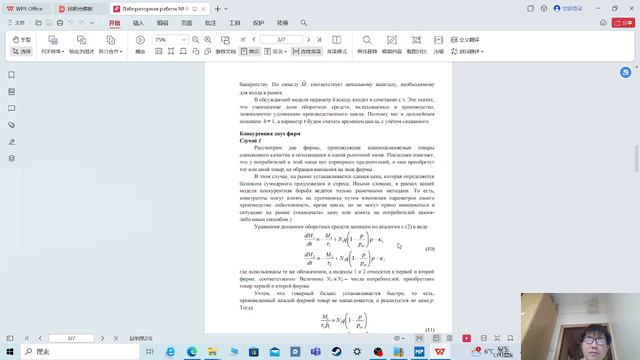This screenshot has width=640, height=360.
Task: Switch to the 工具 ribbon tab
Action: (x=234, y=23)
